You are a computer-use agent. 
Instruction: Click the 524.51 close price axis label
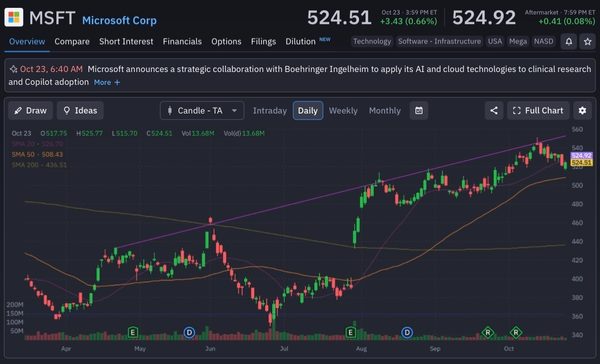tap(581, 163)
